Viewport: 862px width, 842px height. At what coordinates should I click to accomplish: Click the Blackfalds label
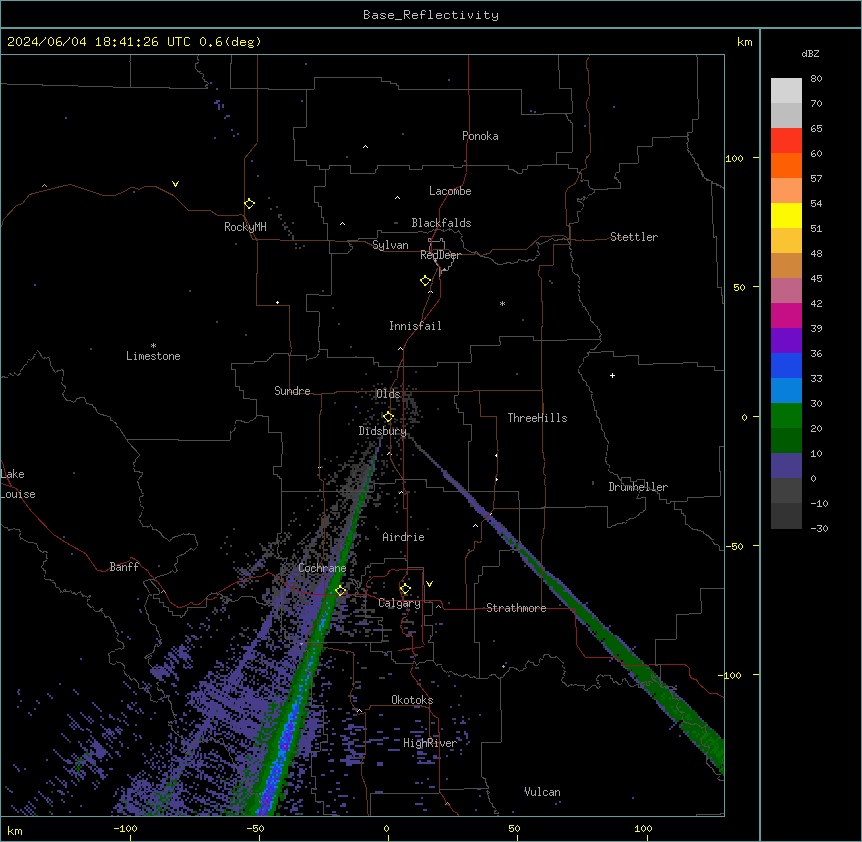(x=441, y=223)
